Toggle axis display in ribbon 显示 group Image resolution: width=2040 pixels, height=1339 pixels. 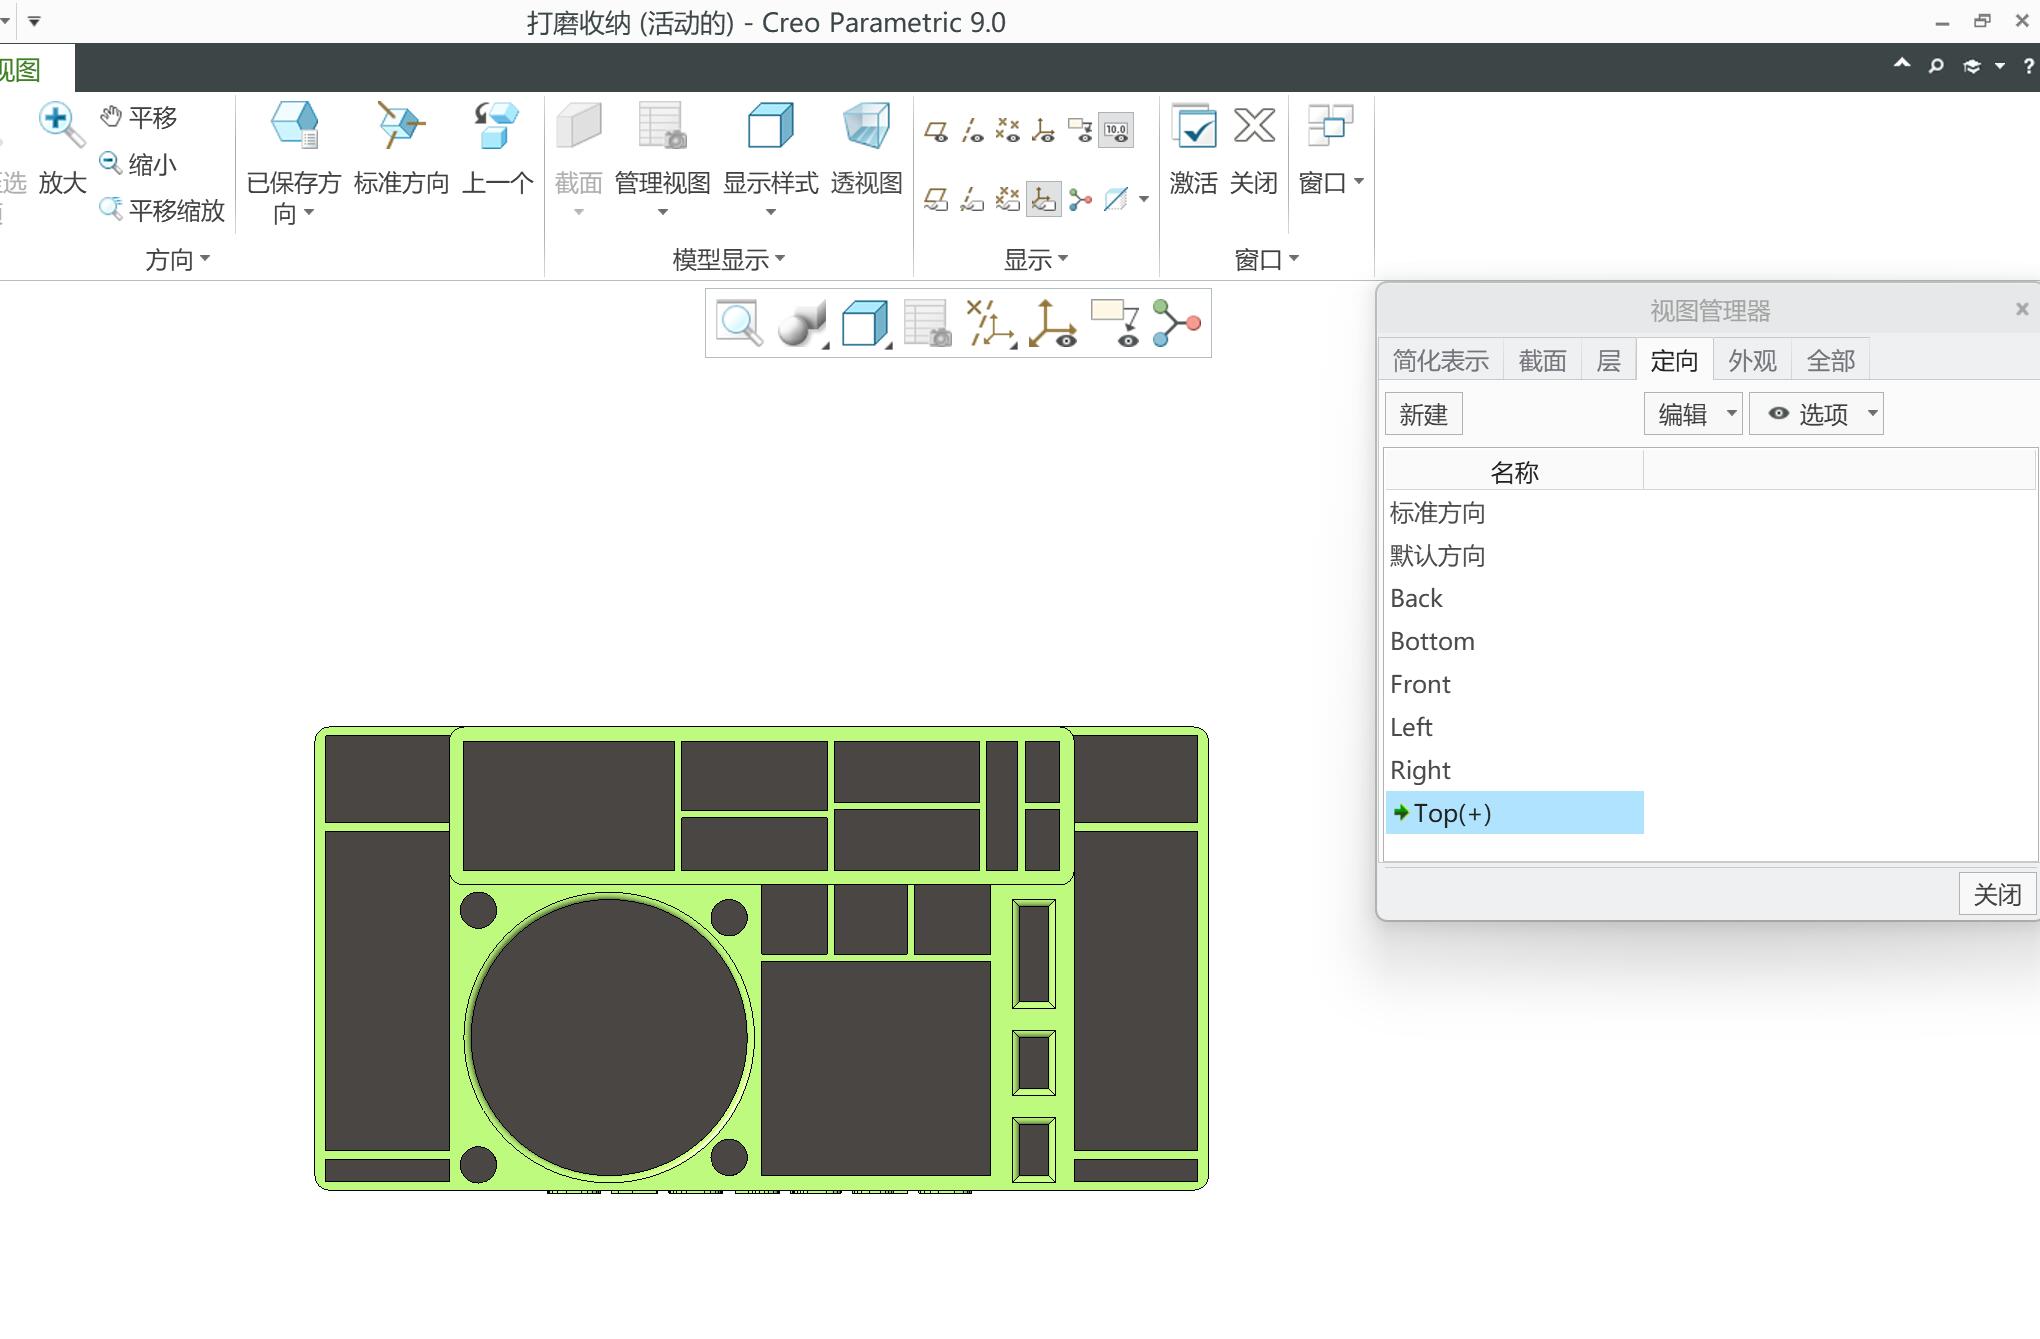(x=972, y=131)
